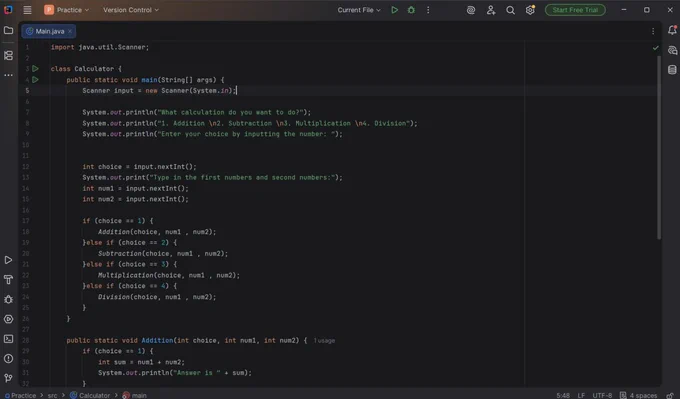Image resolution: width=680 pixels, height=399 pixels.
Task: Click the inspections green checkmark widget
Action: [656, 48]
